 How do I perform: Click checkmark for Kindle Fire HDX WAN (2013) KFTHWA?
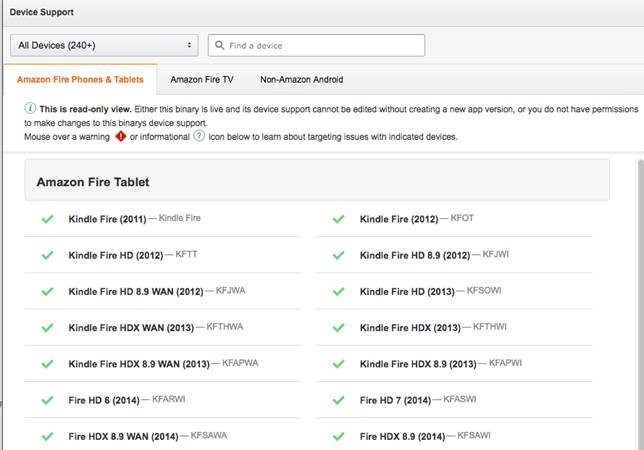point(48,327)
